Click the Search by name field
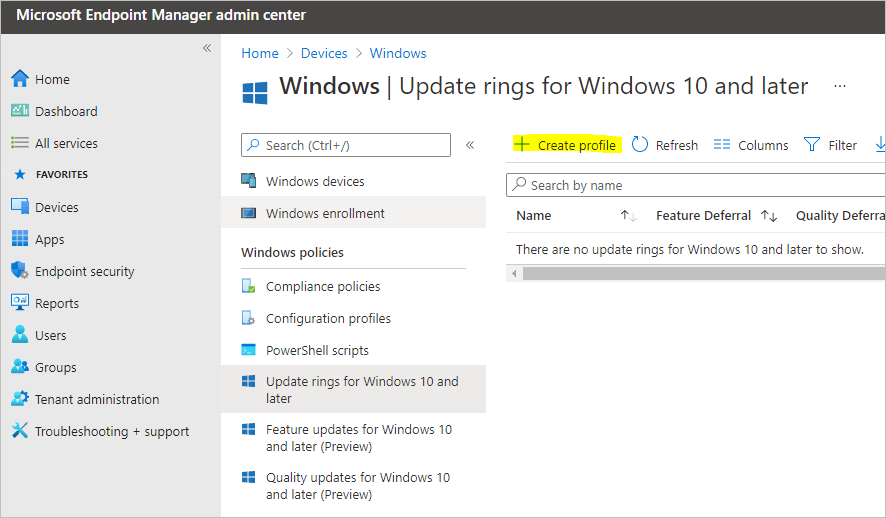The width and height of the screenshot is (886, 518). 696,185
